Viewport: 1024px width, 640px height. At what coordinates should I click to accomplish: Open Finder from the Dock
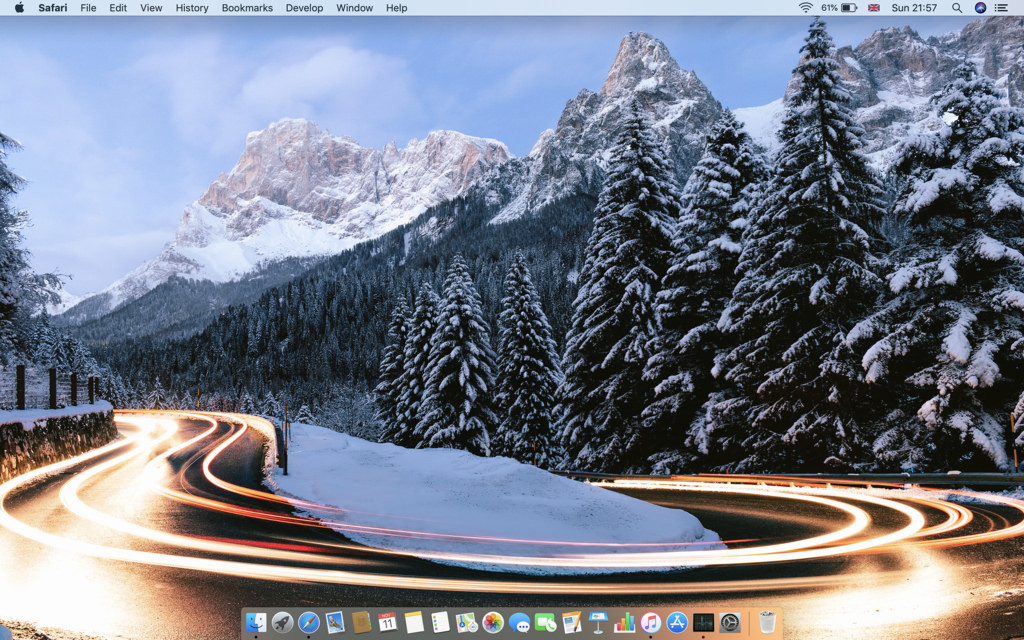(256, 622)
